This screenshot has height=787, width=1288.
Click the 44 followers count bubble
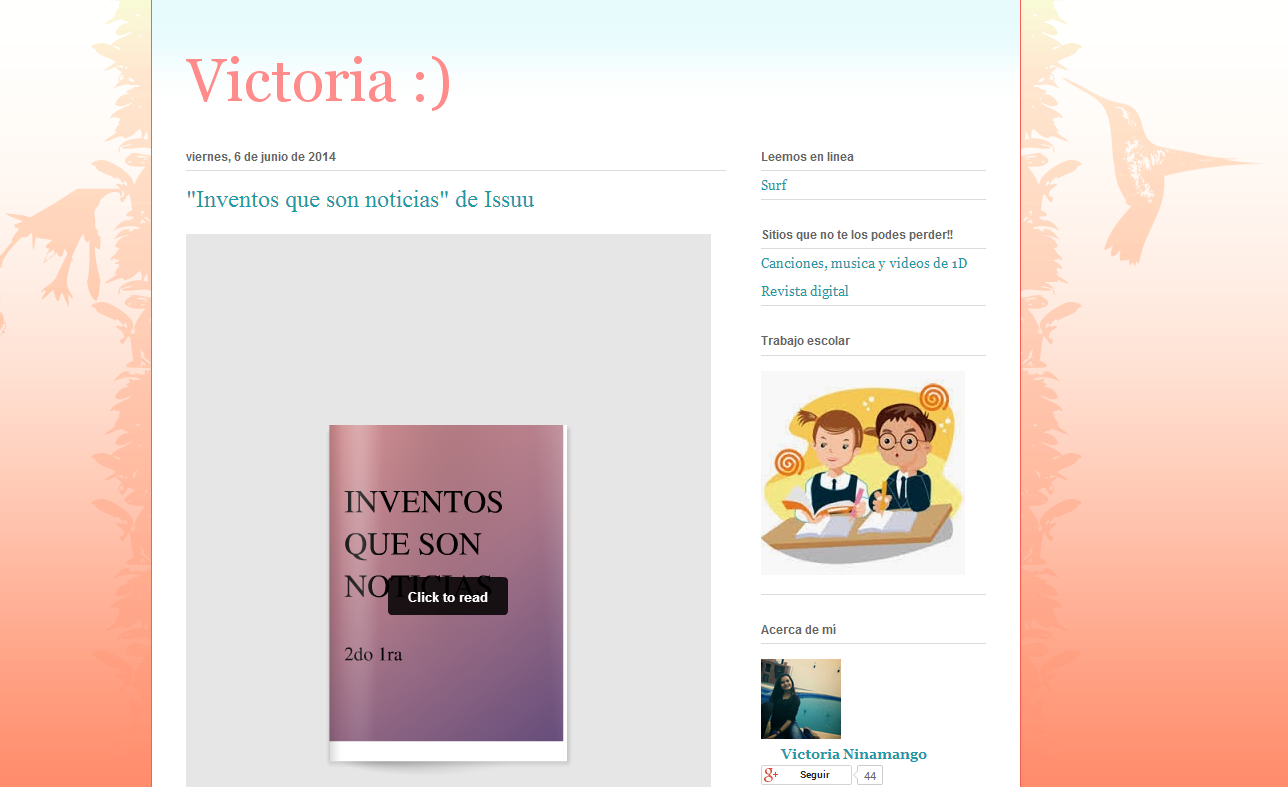tap(870, 776)
